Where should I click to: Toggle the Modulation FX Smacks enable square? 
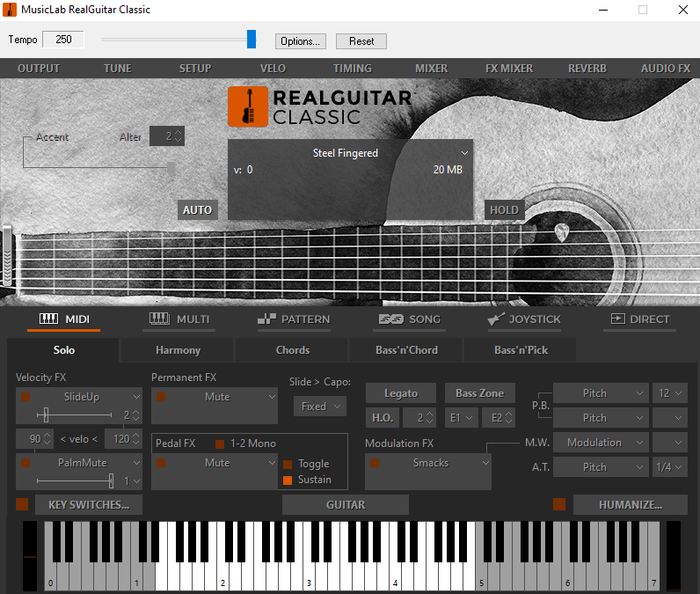pos(375,463)
